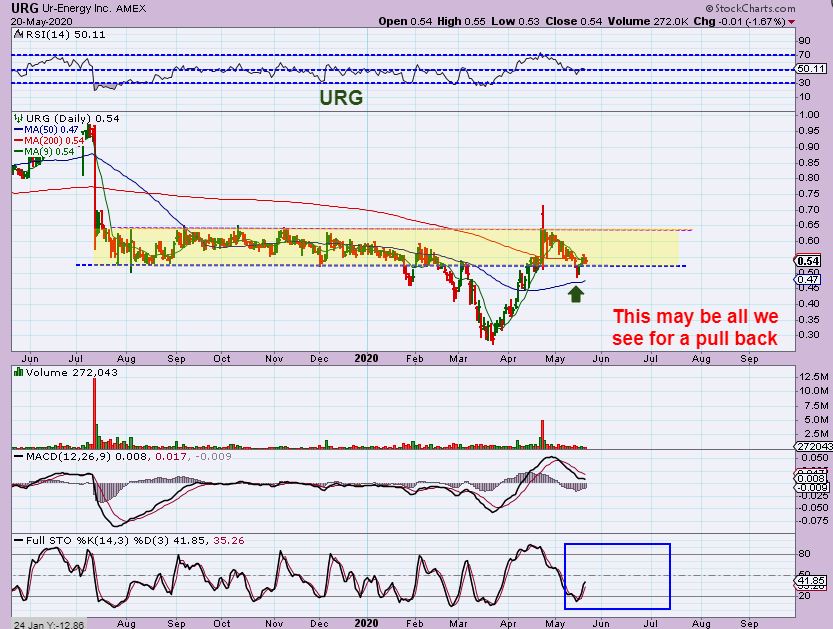Click the blue MA(50) legend line
This screenshot has height=629, width=833.
pyautogui.click(x=19, y=130)
